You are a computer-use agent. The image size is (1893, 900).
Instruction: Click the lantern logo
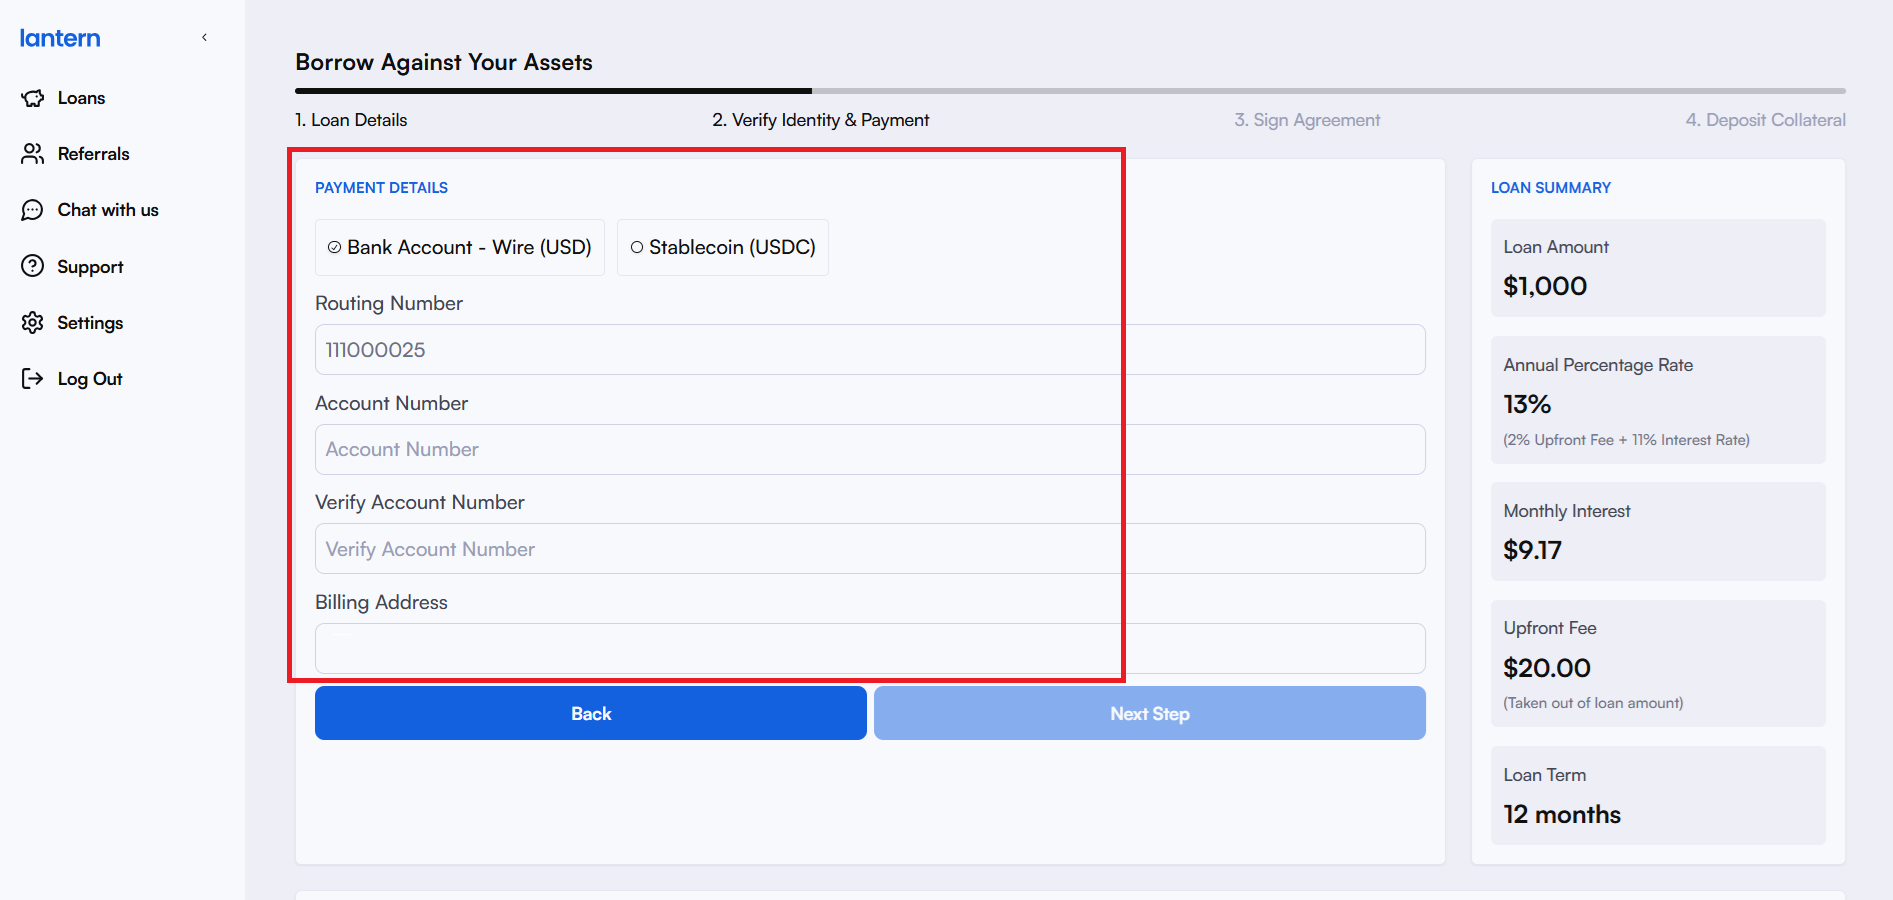pyautogui.click(x=59, y=37)
